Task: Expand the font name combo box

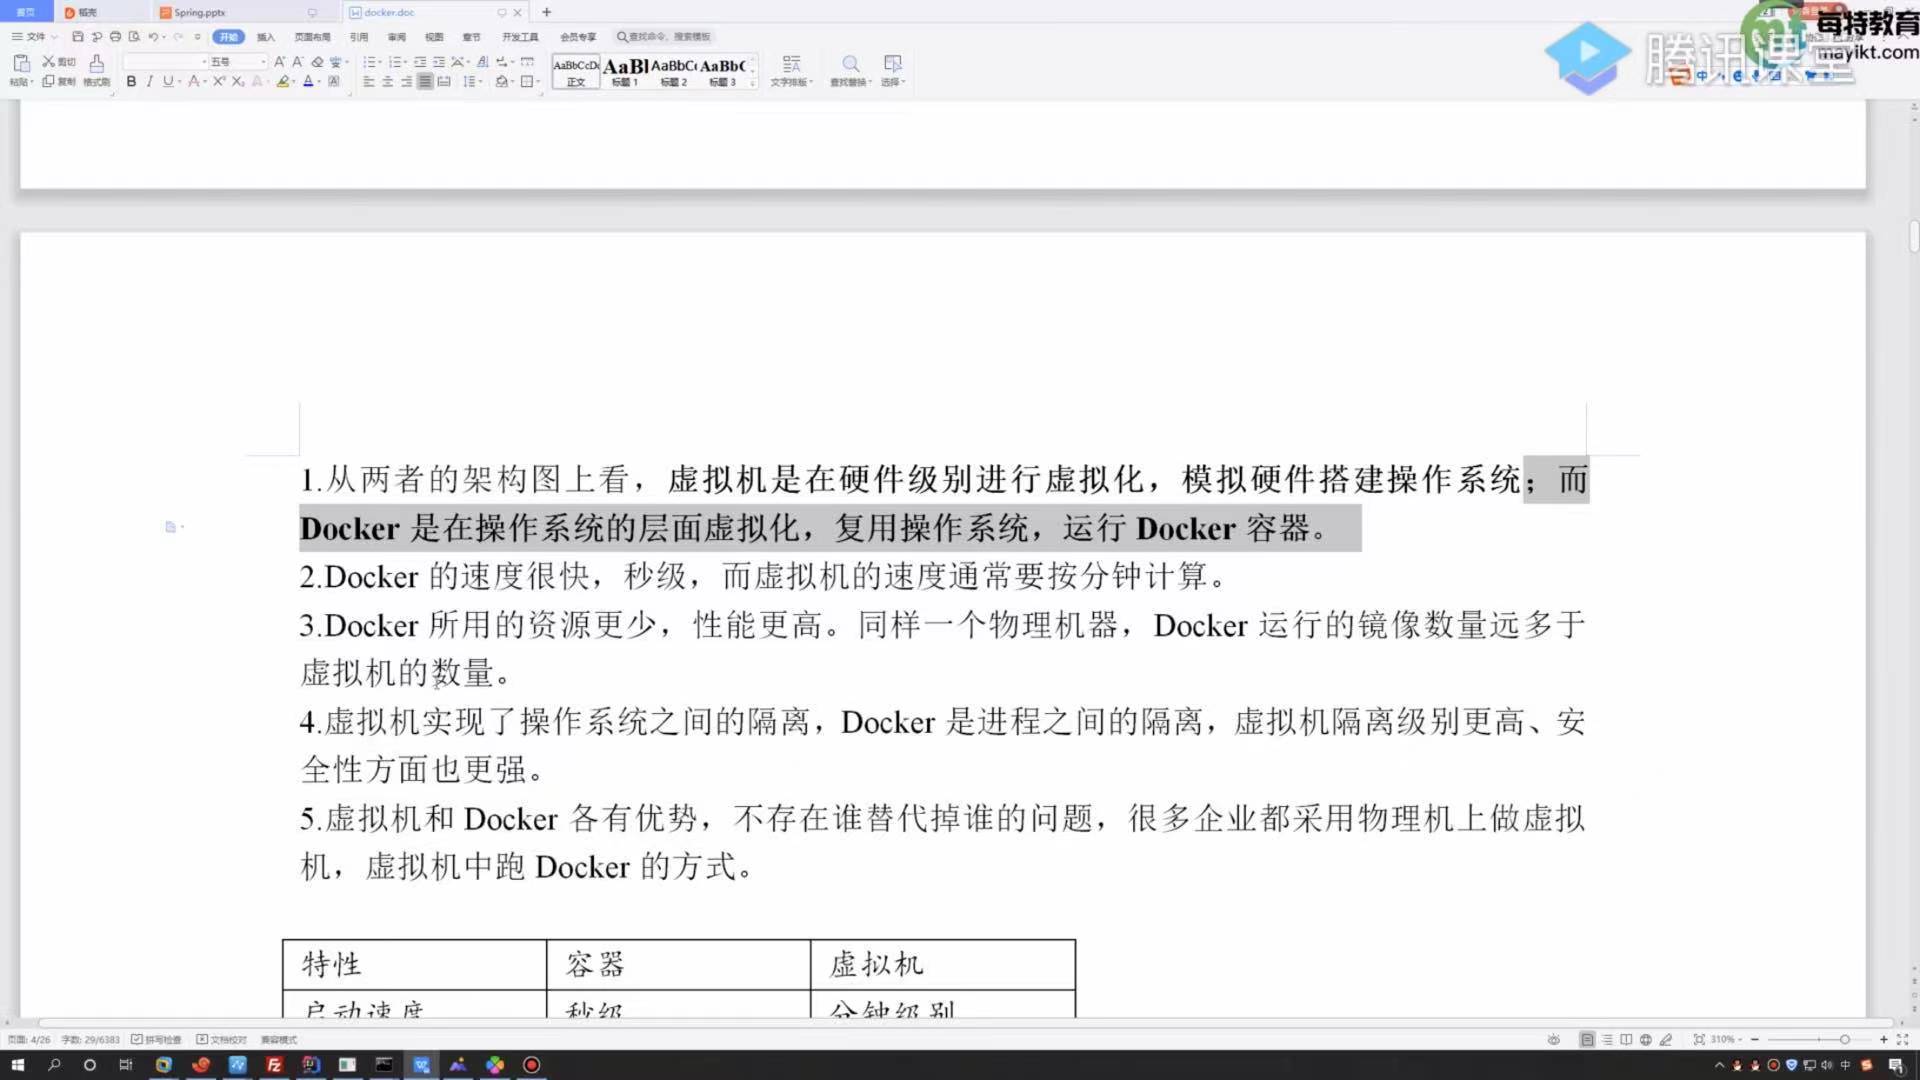Action: 203,62
